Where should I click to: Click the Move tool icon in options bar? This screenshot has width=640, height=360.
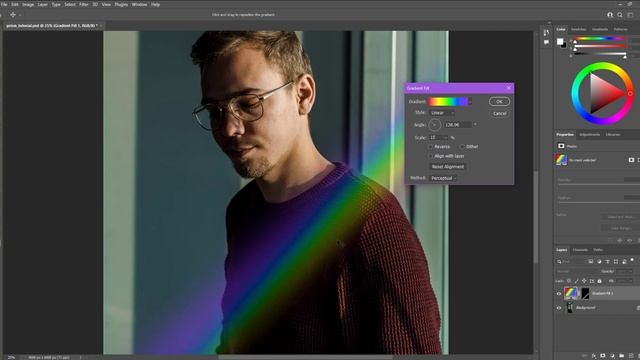point(13,15)
